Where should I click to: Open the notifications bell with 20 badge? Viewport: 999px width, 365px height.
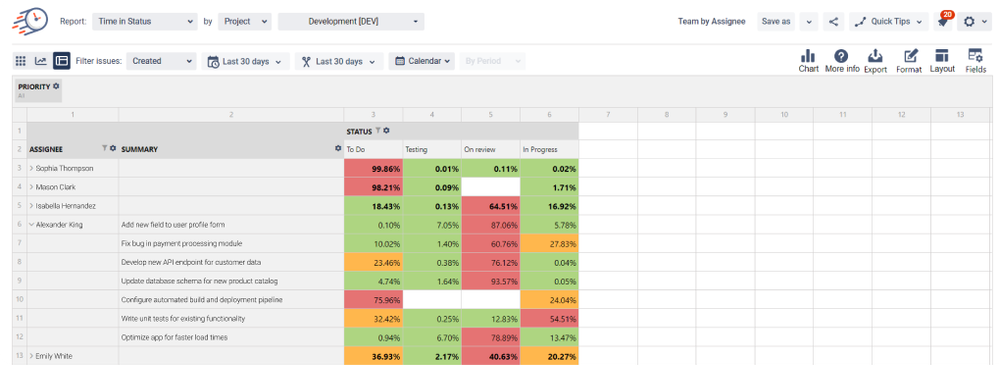coord(942,21)
